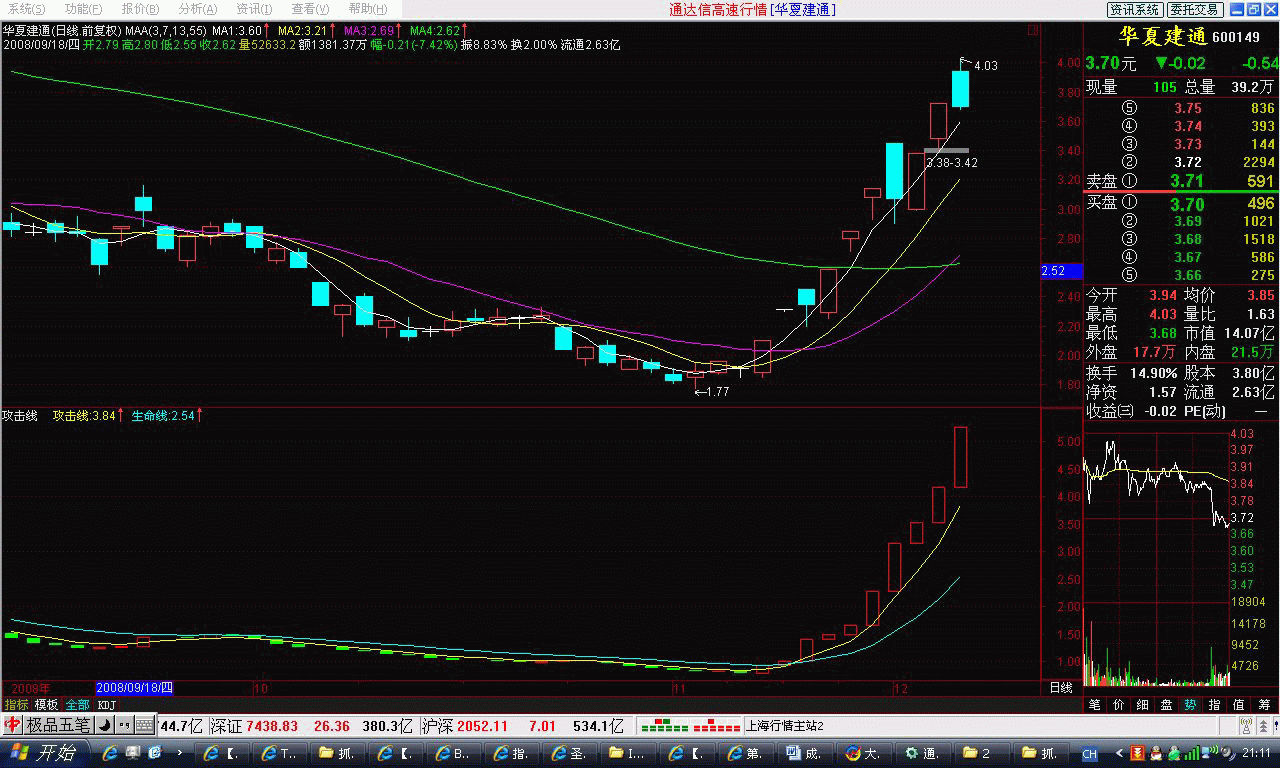Click the green-red market breadth indicator

click(x=690, y=726)
